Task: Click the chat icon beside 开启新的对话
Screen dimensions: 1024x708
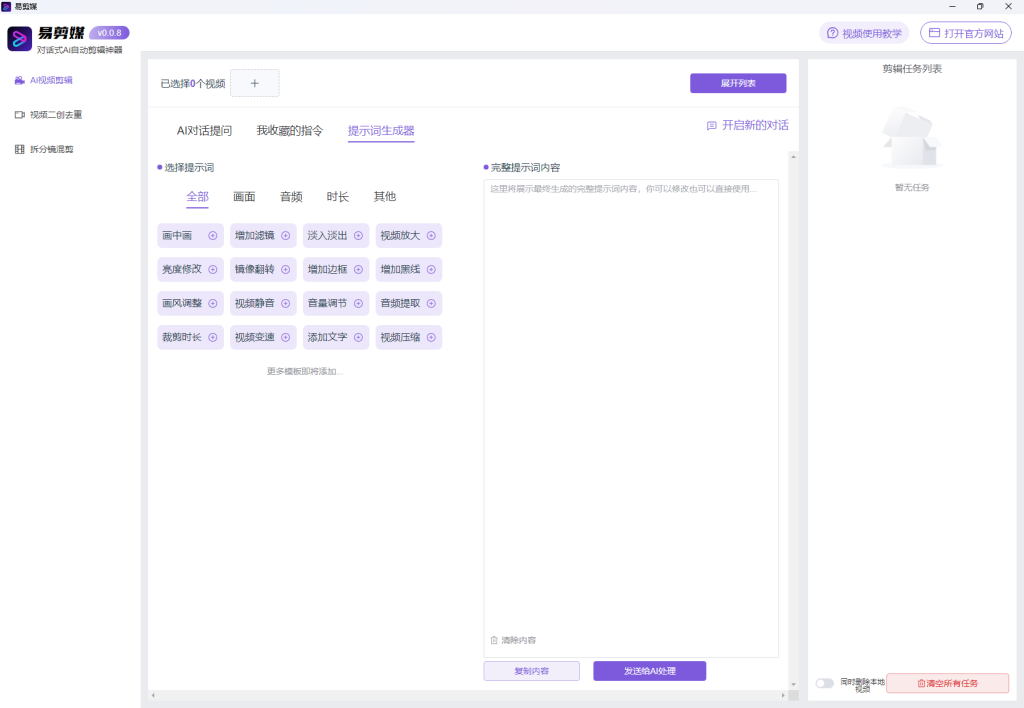Action: (712, 125)
